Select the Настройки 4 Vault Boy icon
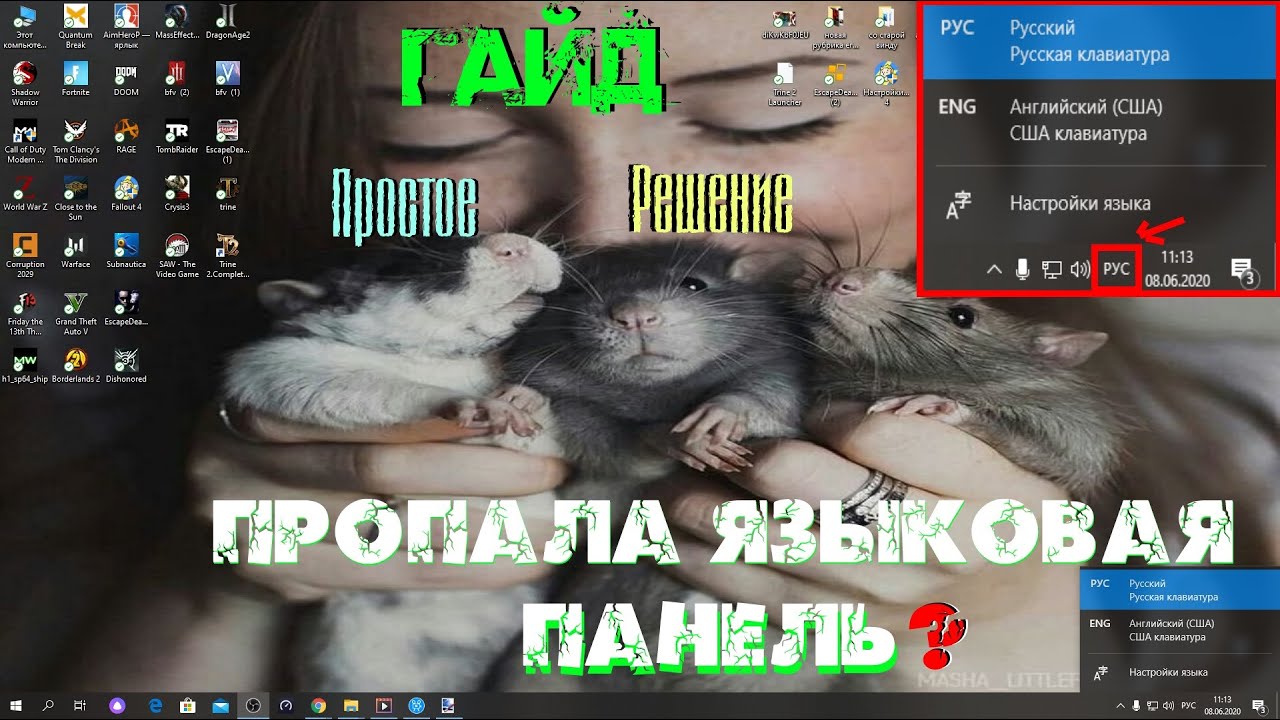 (885, 84)
